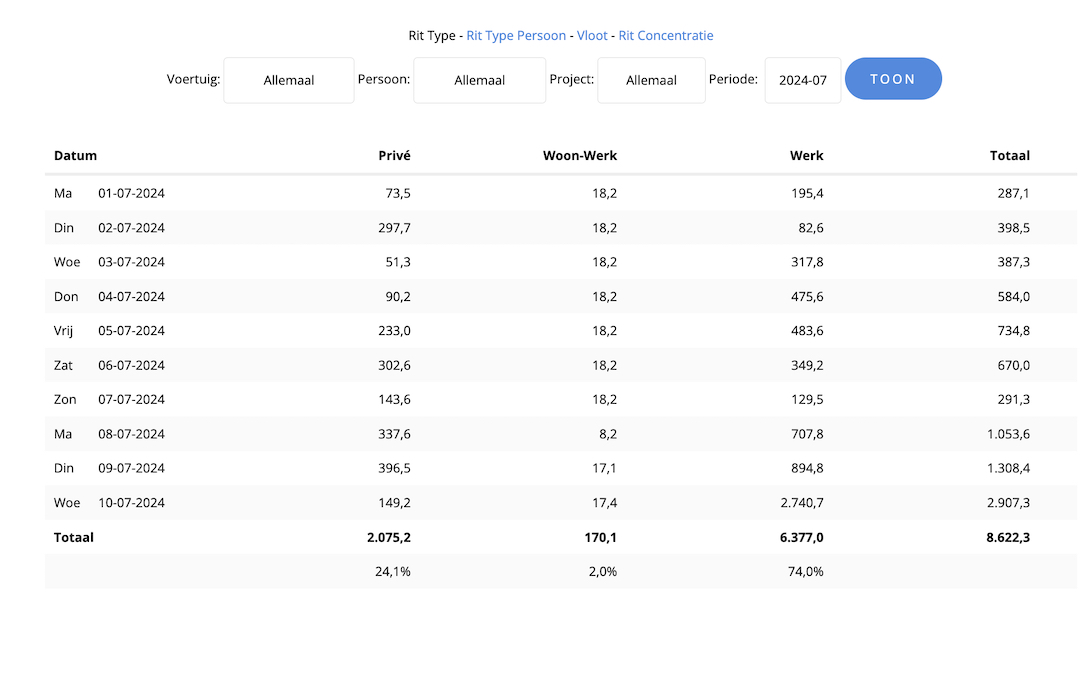
Task: Select the row for 10-07-2024
Action: (x=540, y=502)
